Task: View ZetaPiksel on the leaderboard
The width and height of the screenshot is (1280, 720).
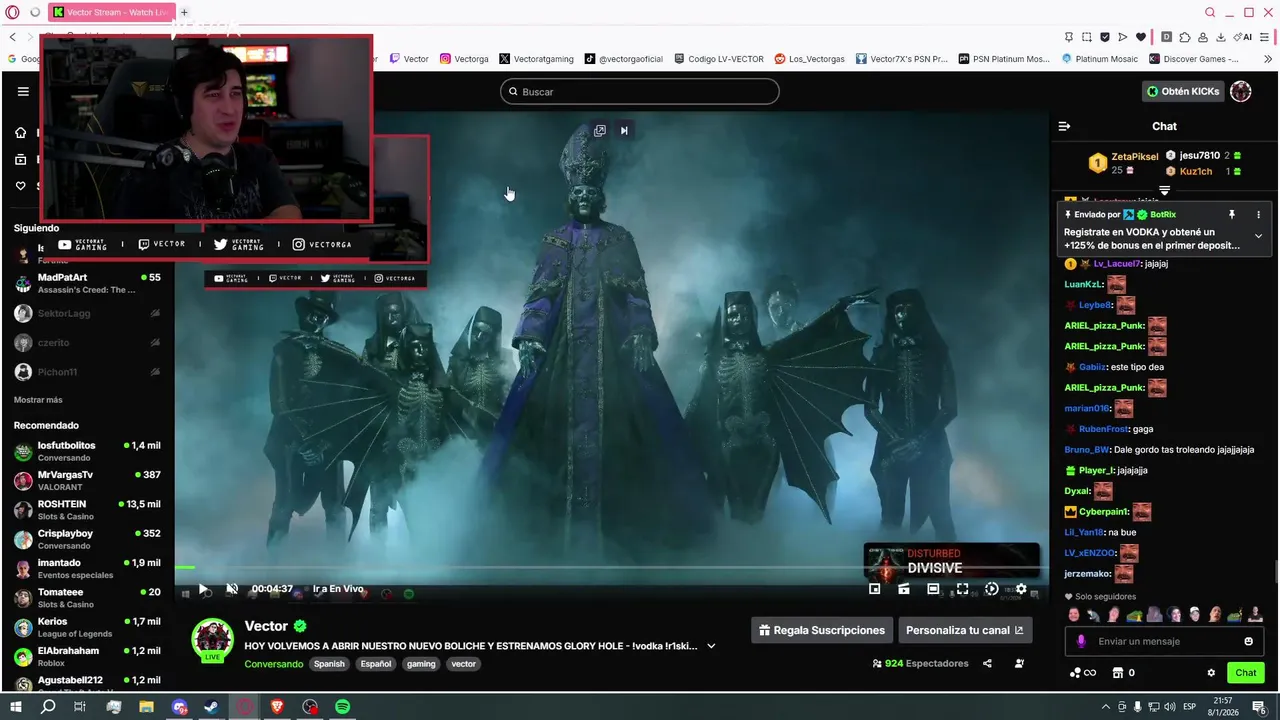Action: click(x=1134, y=156)
